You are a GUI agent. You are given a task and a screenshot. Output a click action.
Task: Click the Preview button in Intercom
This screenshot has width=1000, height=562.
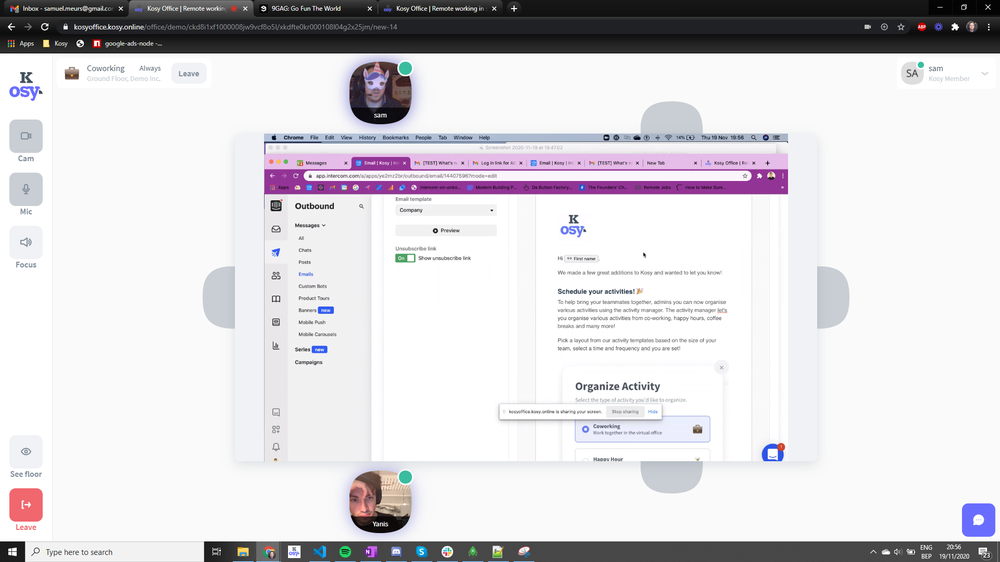tap(446, 230)
